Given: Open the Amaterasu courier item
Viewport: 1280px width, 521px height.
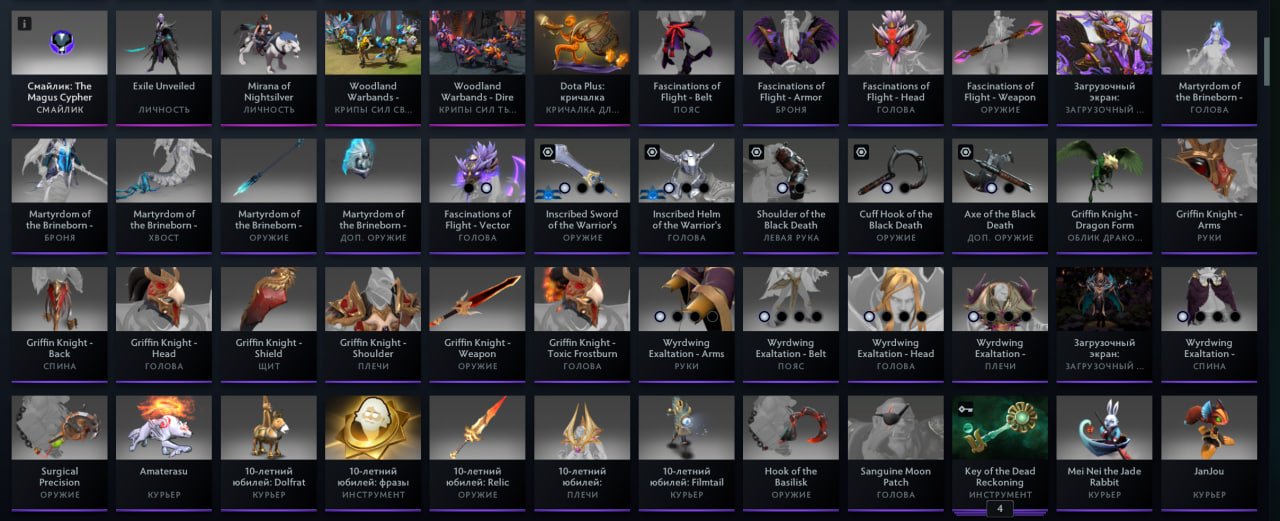Looking at the screenshot, I should (x=163, y=452).
